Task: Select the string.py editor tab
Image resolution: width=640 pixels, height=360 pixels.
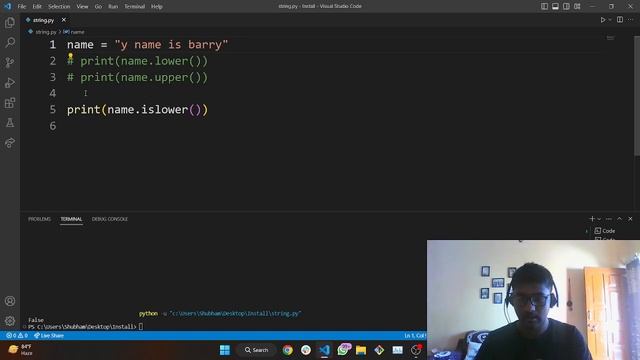Action: 43,20
